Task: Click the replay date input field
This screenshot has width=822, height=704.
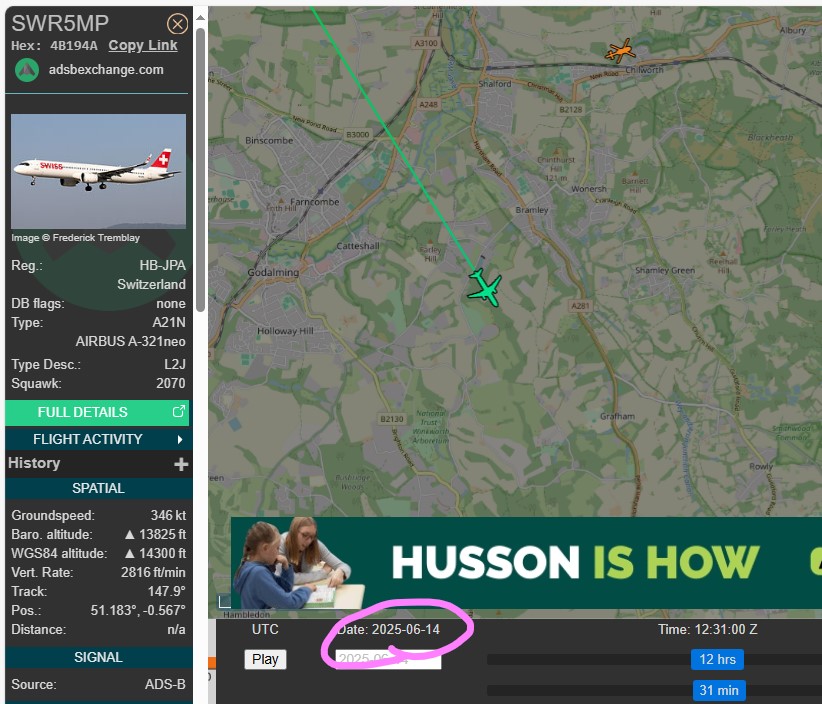Action: tap(388, 659)
